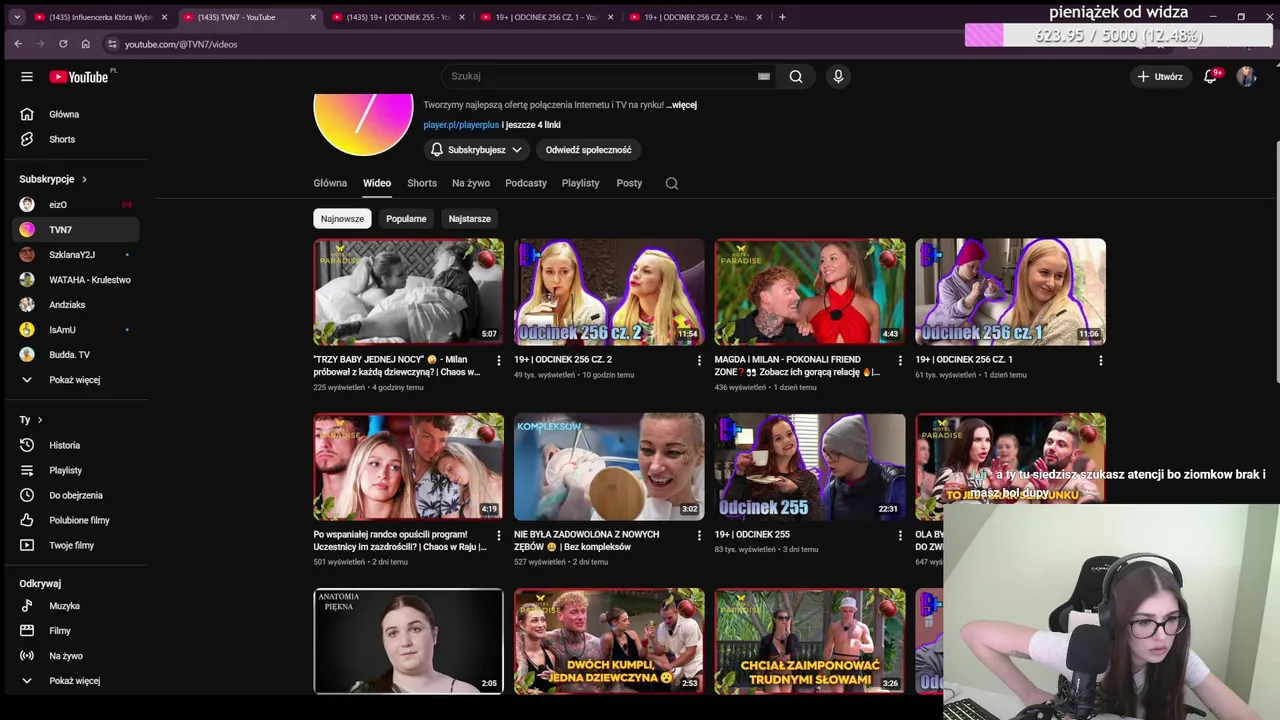Open Subskrybujesz subscription dropdown

tap(476, 150)
